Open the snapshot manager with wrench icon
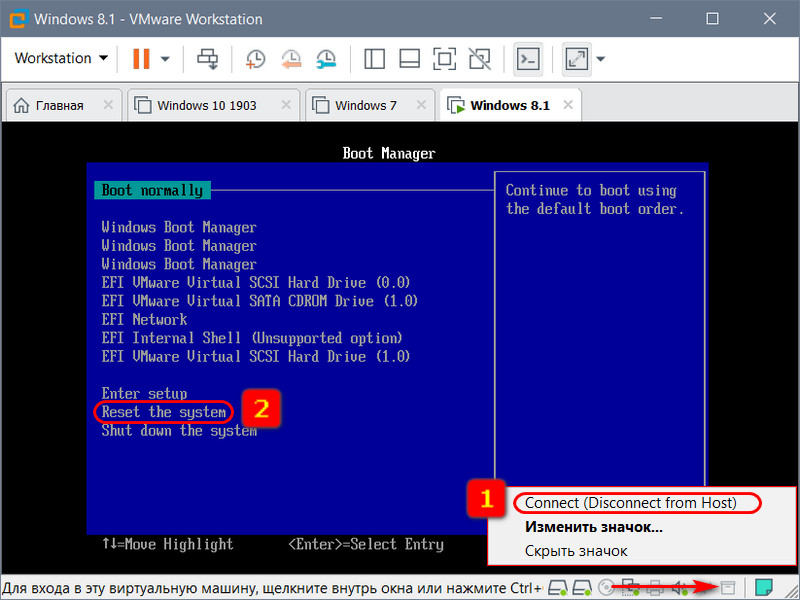Viewport: 800px width, 600px height. [327, 59]
